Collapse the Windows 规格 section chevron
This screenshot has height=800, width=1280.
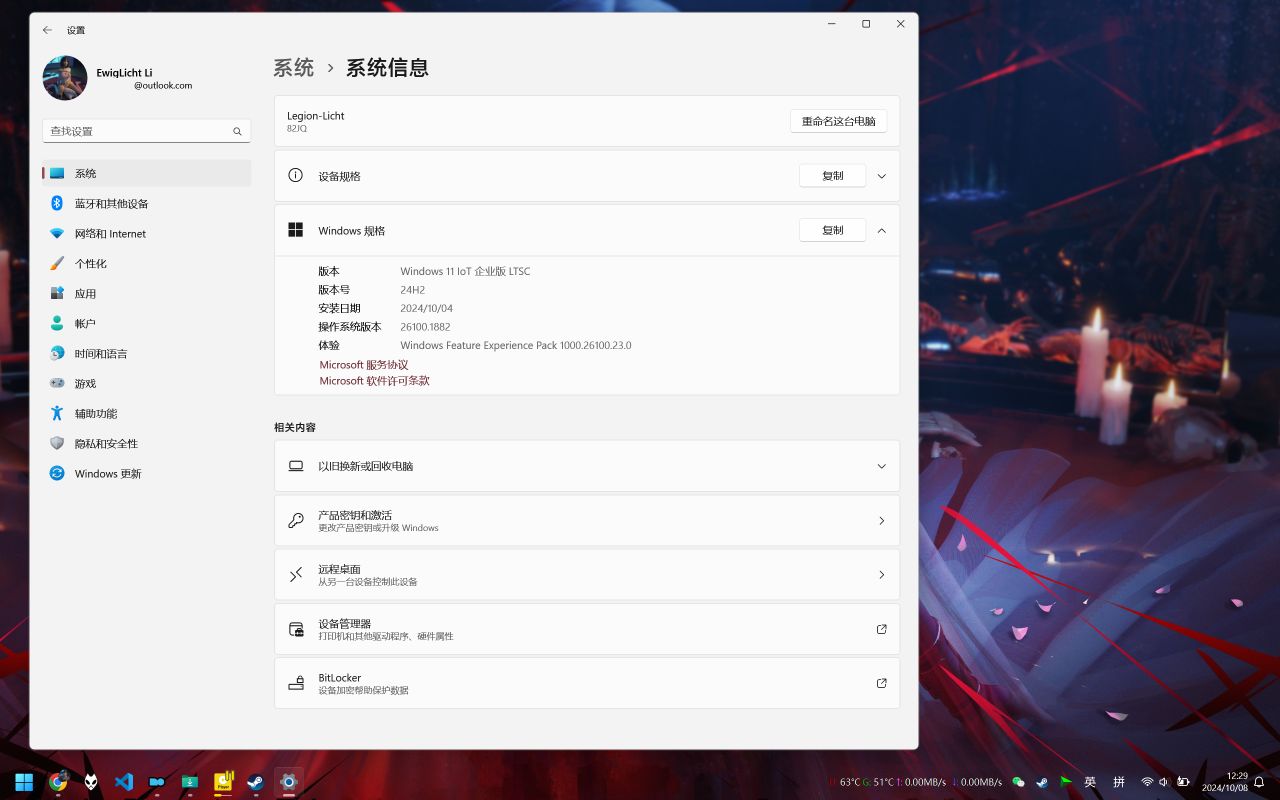881,230
